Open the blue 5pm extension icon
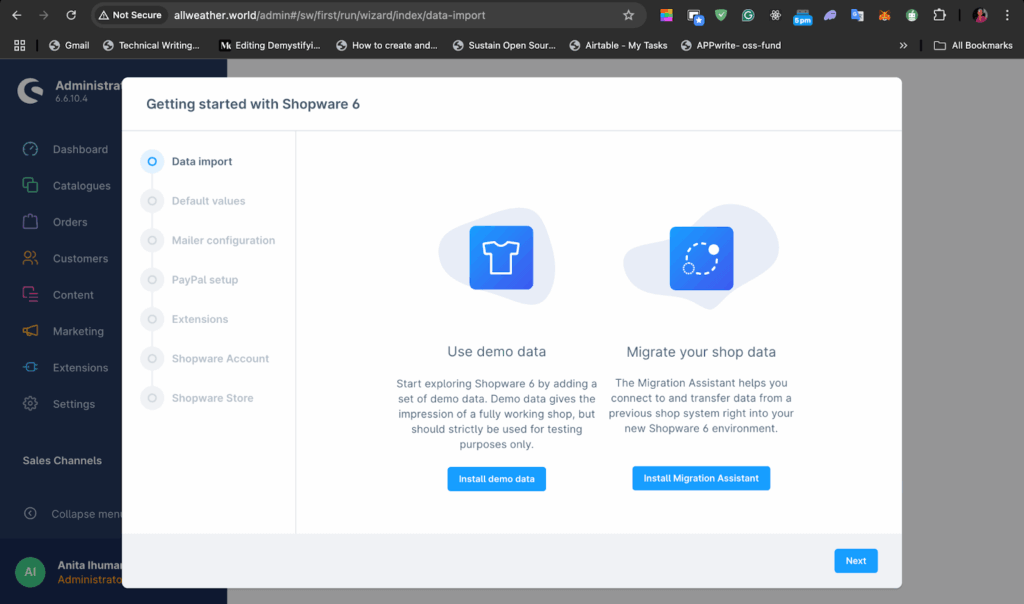 click(x=803, y=16)
